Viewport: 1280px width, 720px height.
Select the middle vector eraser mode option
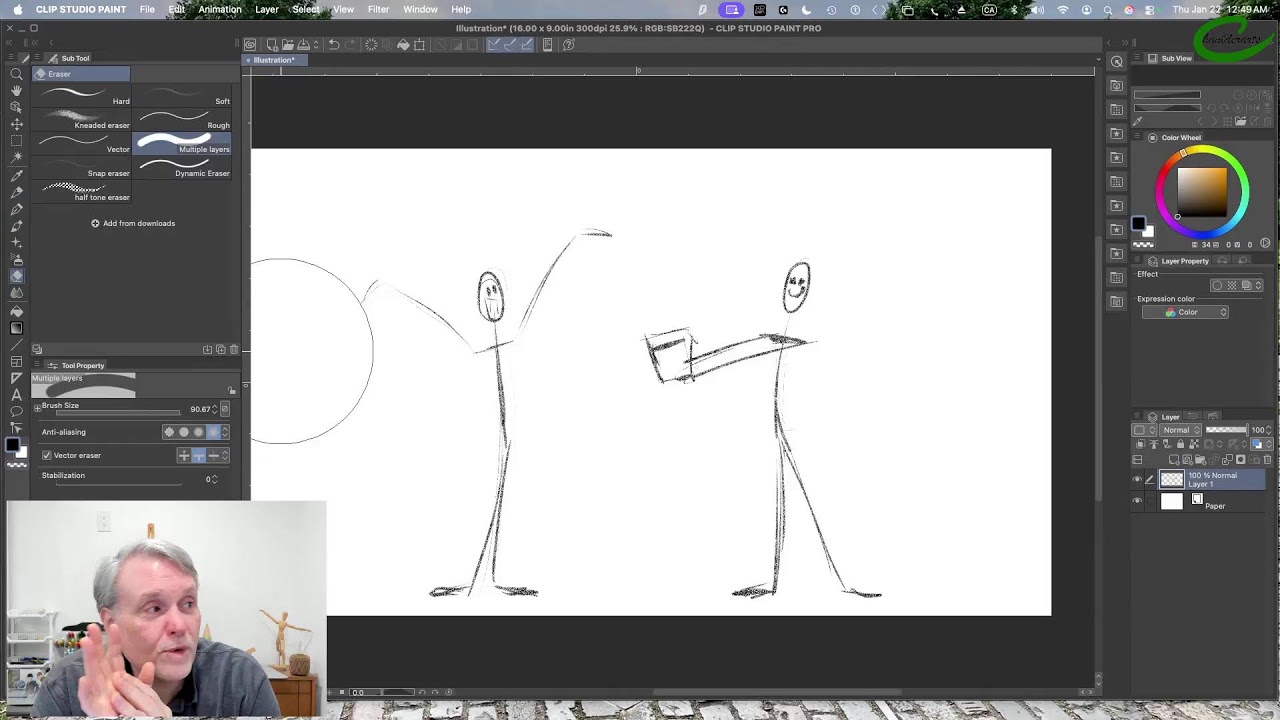[x=198, y=455]
